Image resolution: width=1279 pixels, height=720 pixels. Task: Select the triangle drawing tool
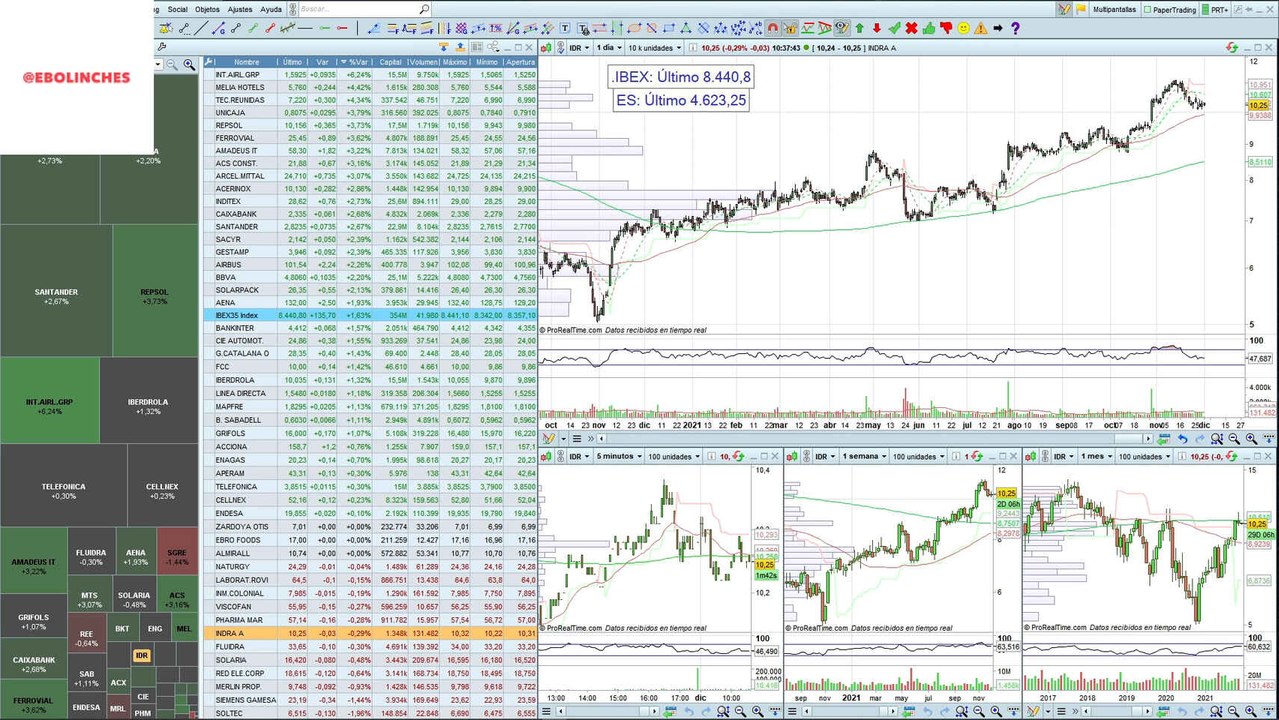coord(686,28)
